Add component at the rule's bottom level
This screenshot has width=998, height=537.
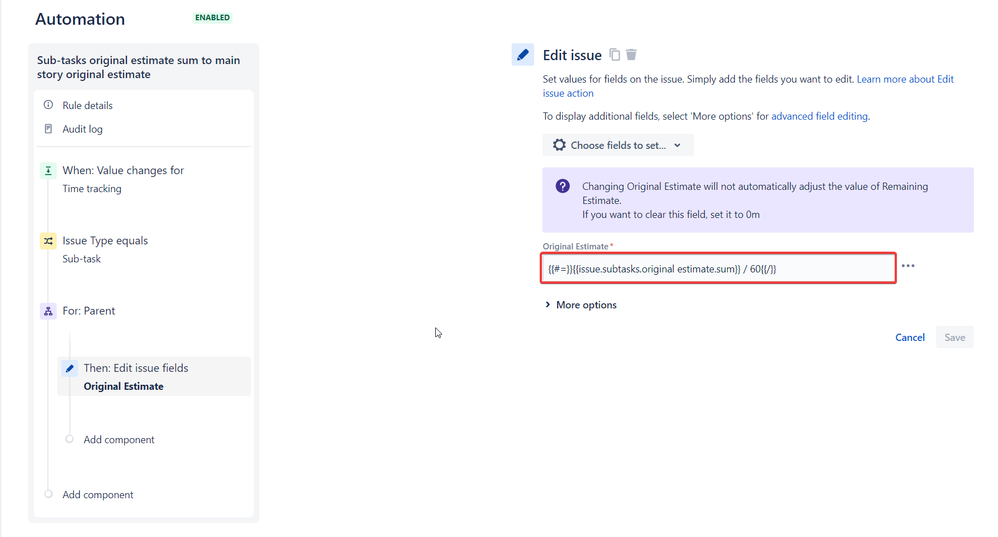pos(97,494)
